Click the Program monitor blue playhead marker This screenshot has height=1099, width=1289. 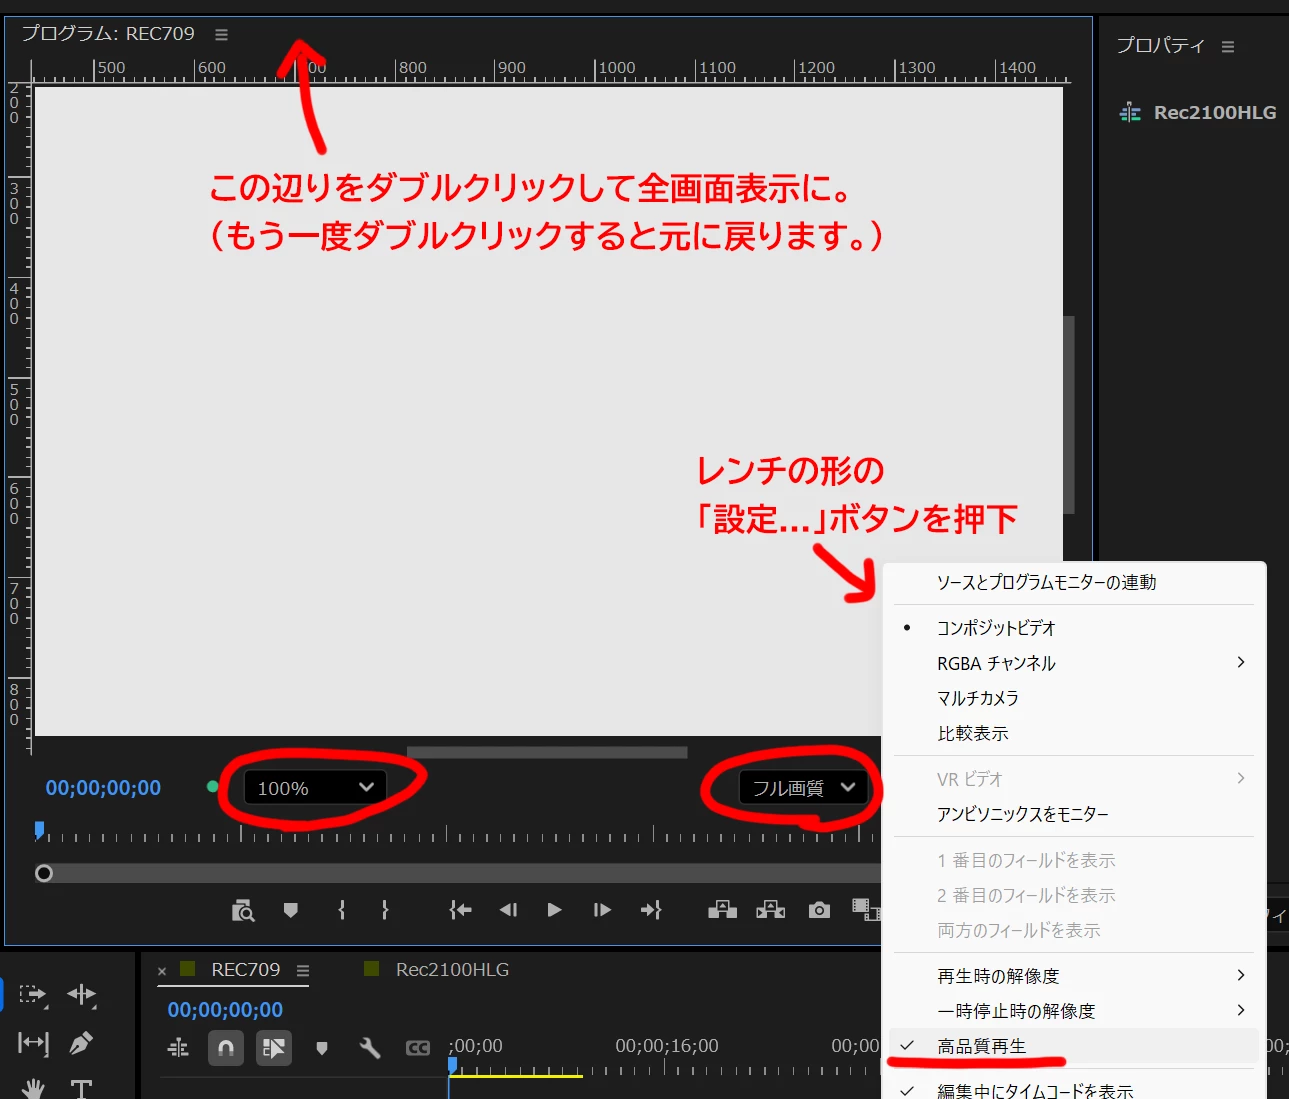[39, 829]
